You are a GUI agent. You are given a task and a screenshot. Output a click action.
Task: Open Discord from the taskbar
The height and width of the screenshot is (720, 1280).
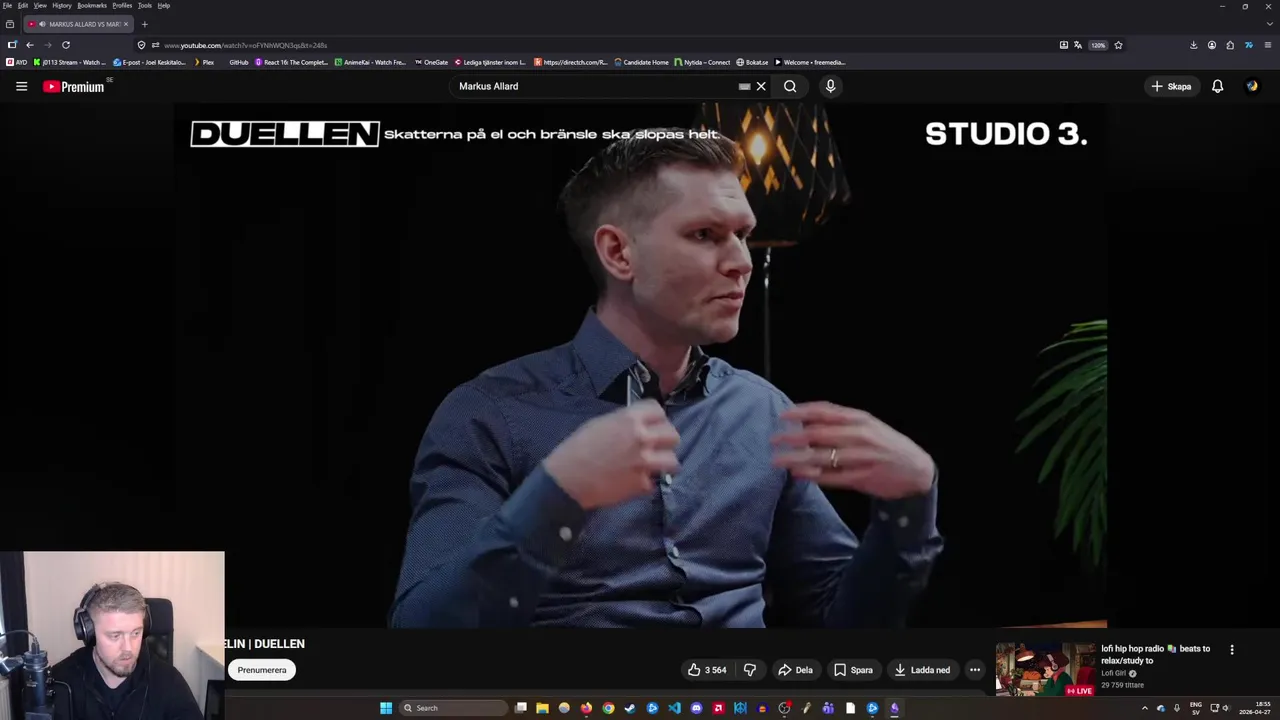pos(696,708)
